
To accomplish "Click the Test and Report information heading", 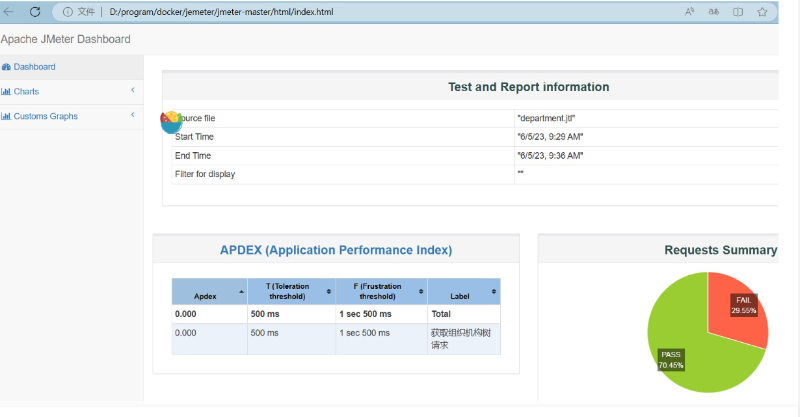I will tap(529, 87).
